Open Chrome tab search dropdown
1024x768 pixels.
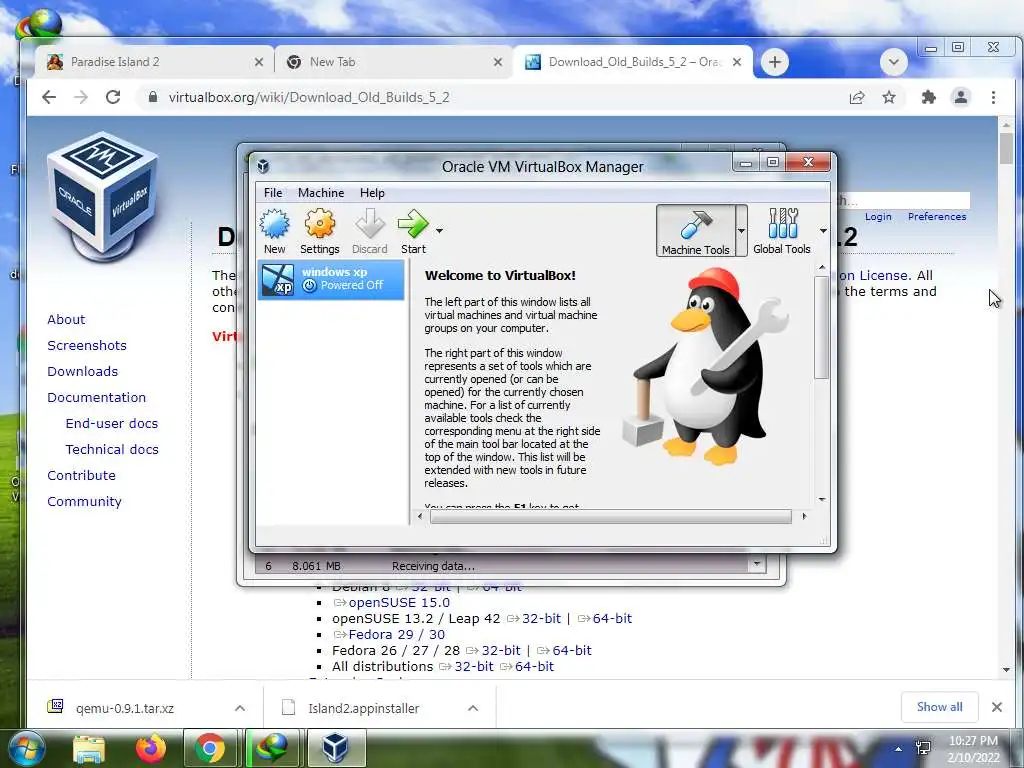click(893, 62)
